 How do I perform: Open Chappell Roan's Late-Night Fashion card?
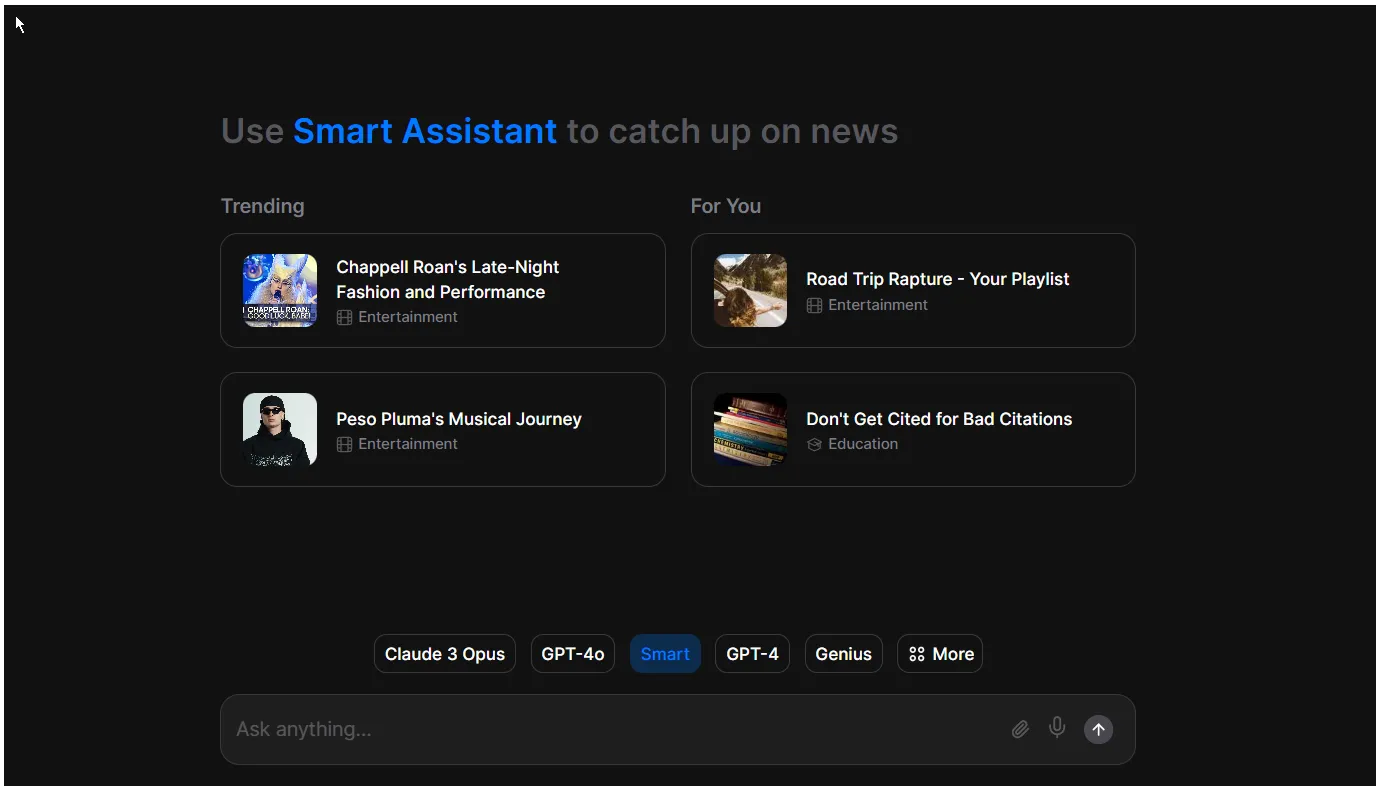443,290
